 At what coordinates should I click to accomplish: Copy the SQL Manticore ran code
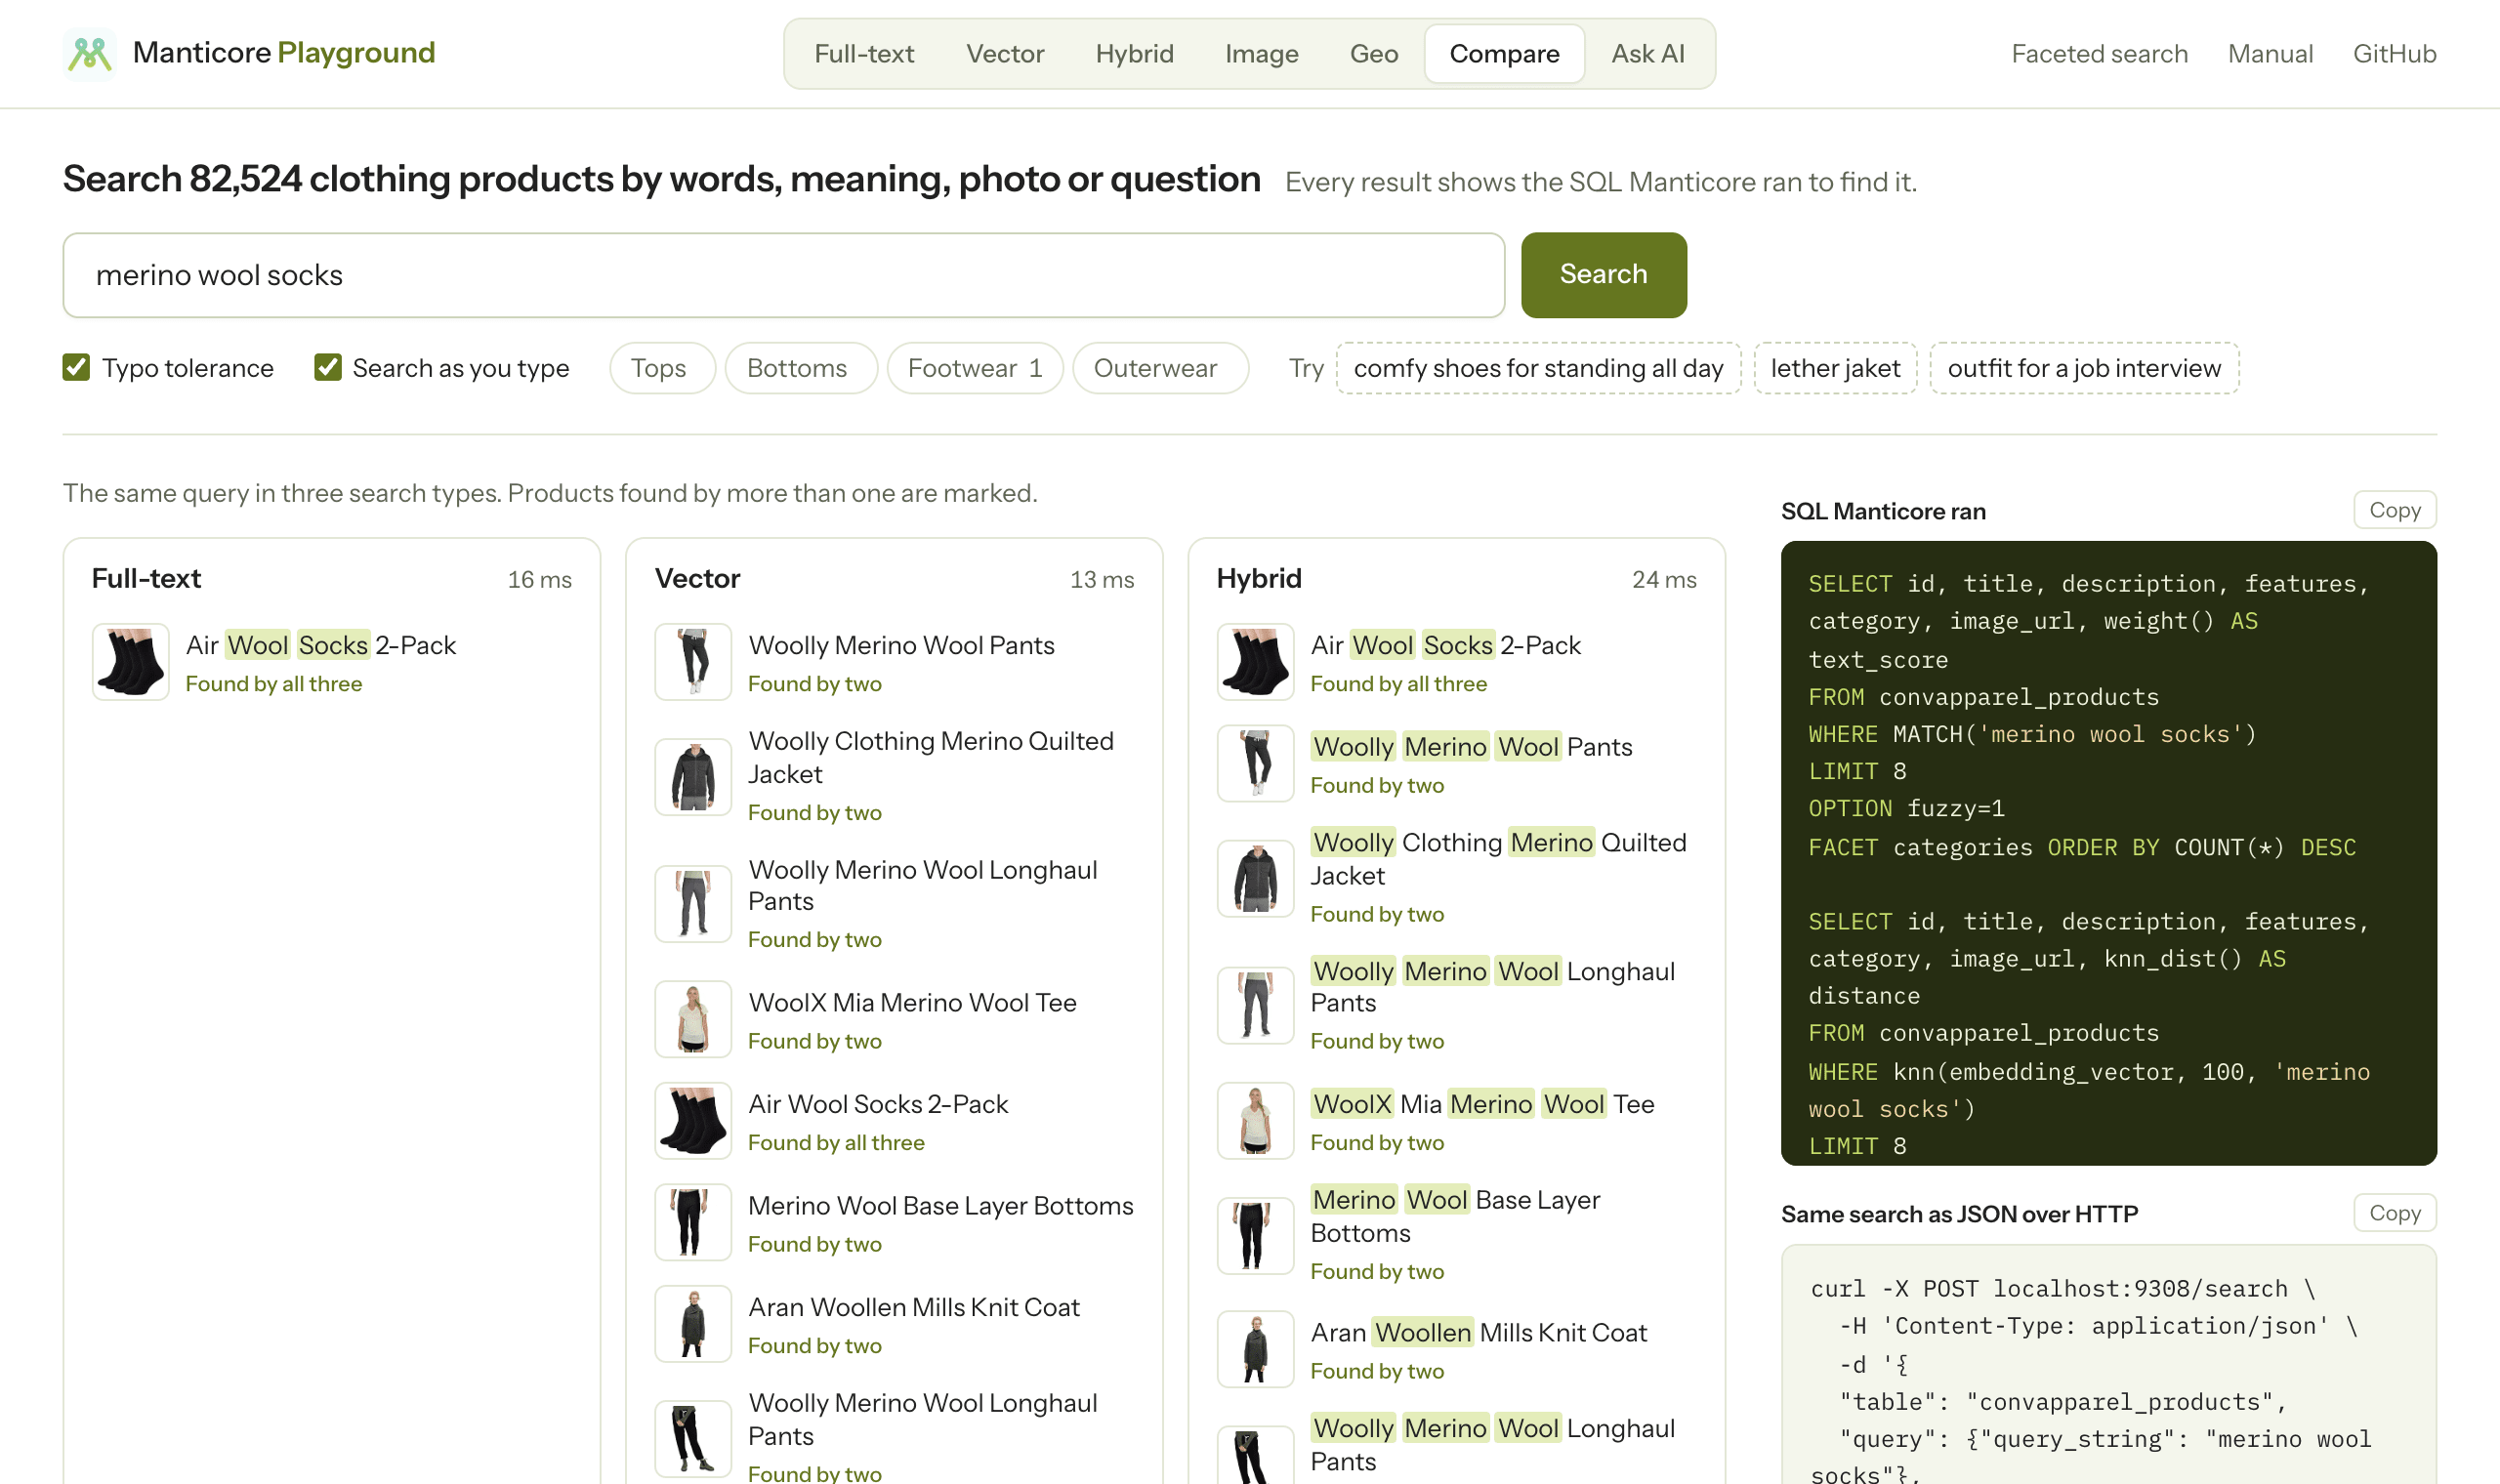(2394, 510)
